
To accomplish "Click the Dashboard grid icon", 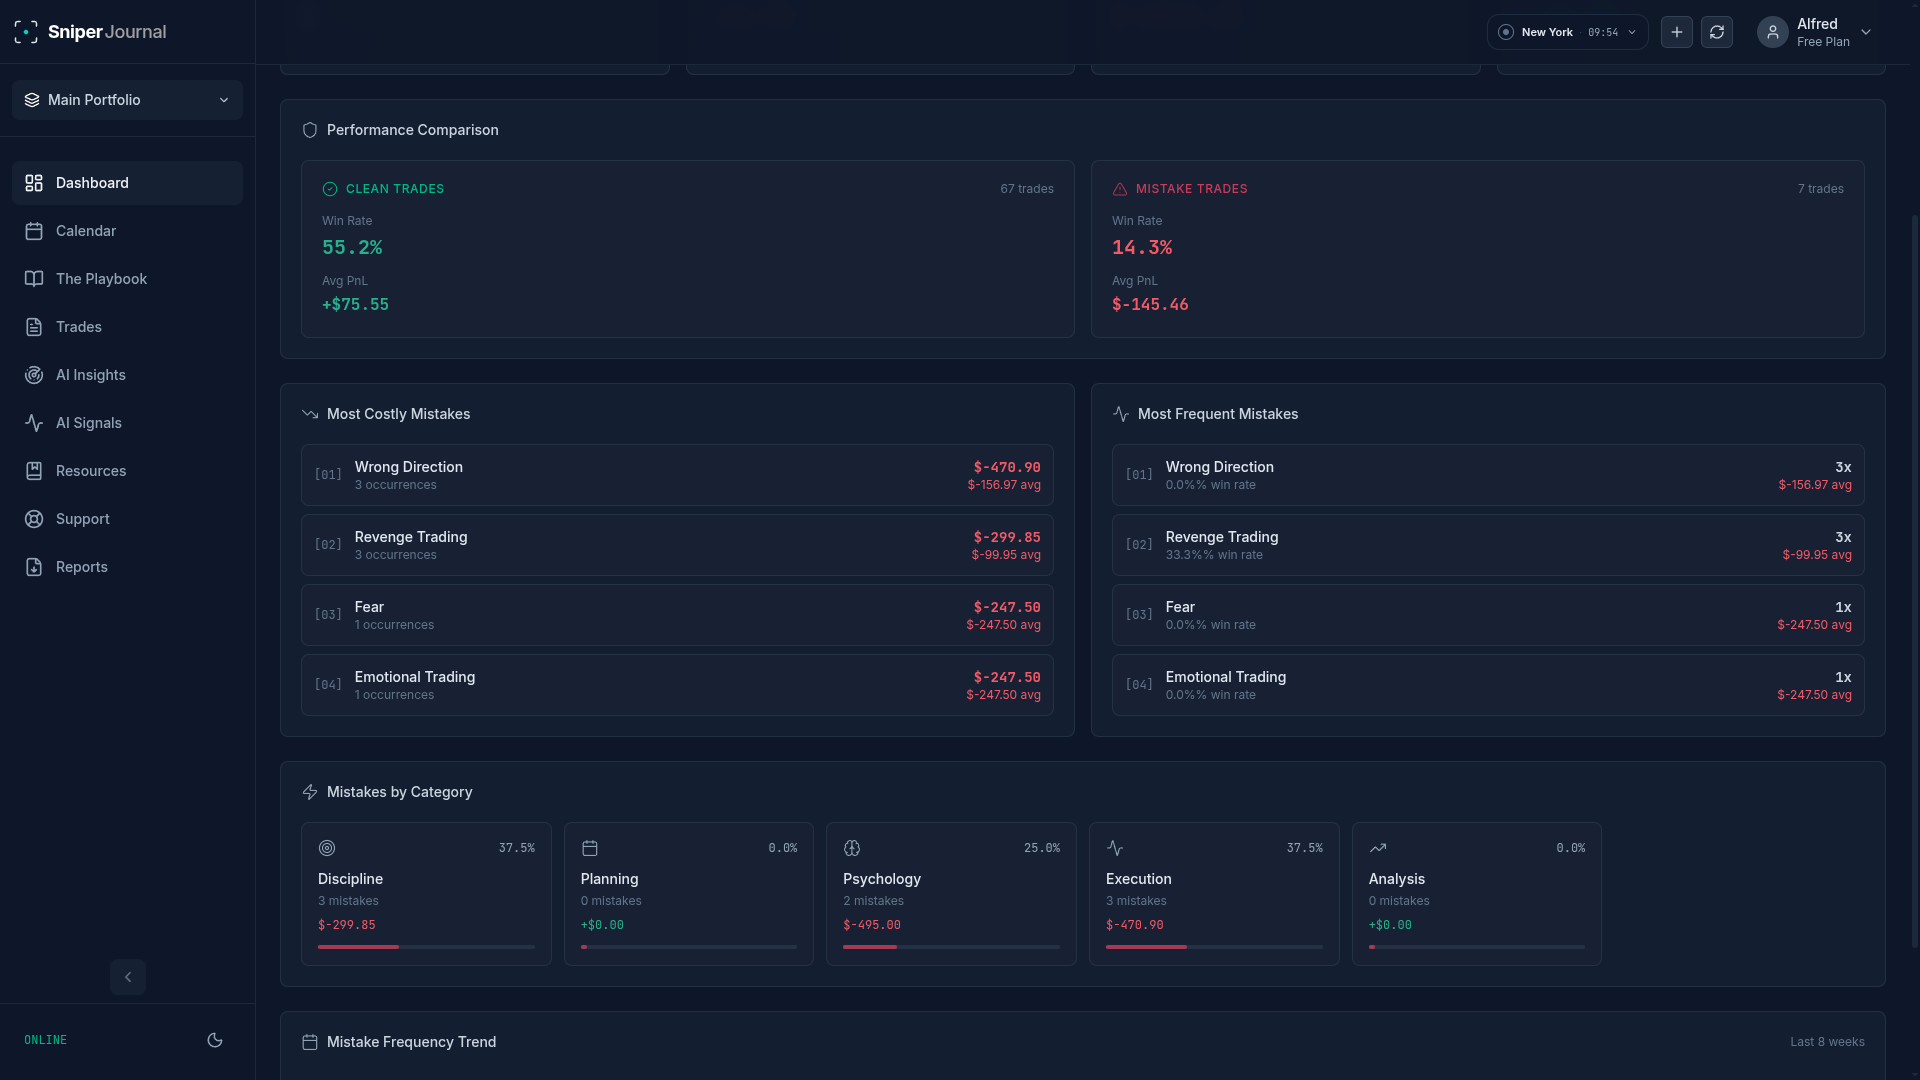I will [x=34, y=183].
